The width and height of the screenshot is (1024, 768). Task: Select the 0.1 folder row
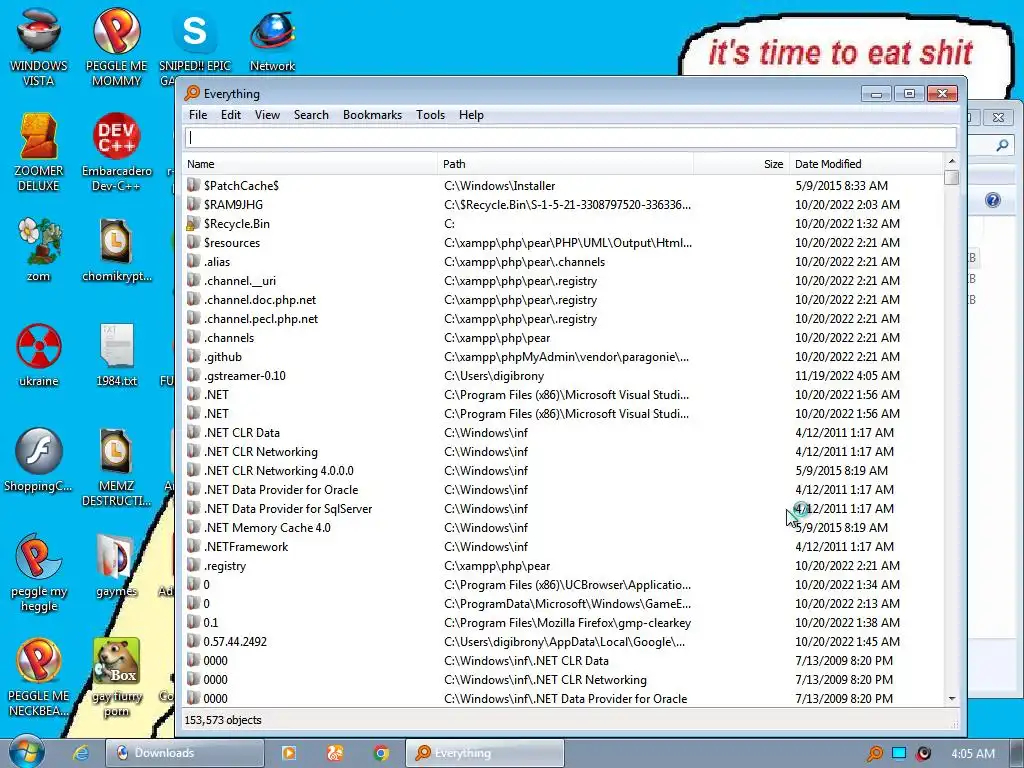click(x=564, y=622)
